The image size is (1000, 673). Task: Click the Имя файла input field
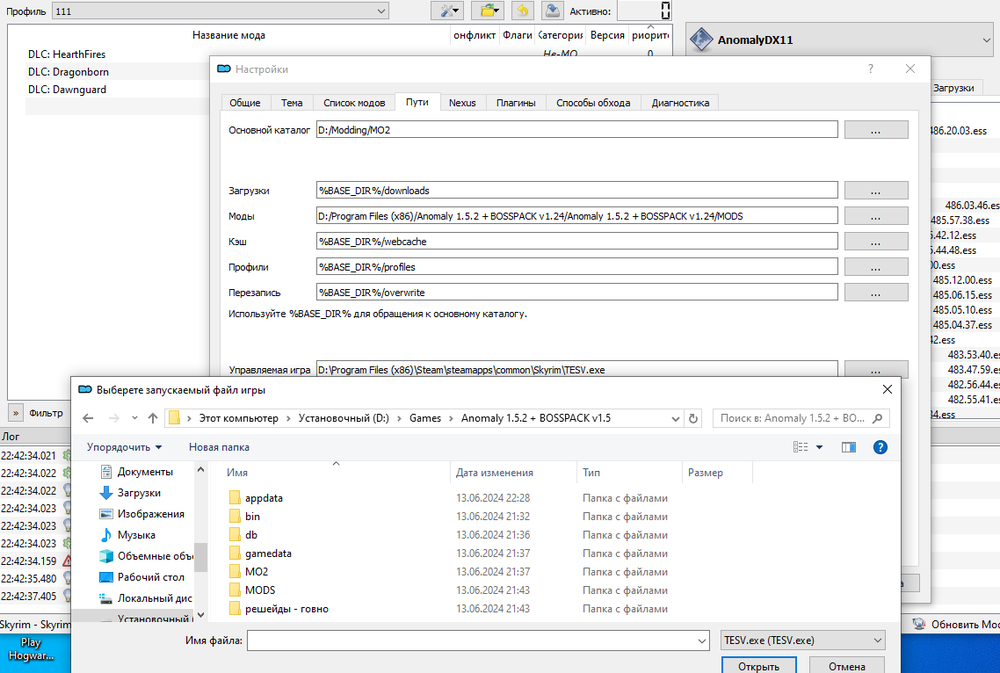[x=471, y=640]
